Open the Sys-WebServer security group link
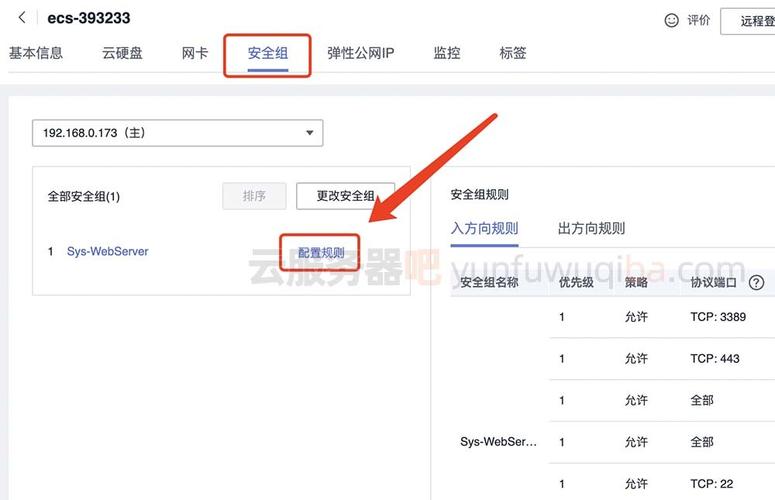 [108, 251]
